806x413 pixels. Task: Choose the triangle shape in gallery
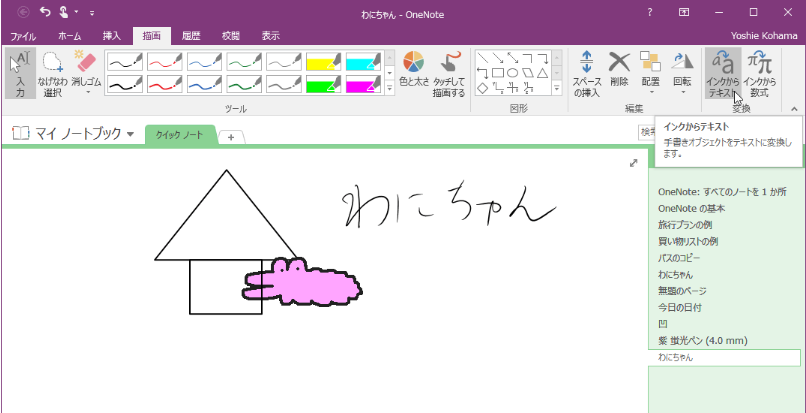coord(542,73)
